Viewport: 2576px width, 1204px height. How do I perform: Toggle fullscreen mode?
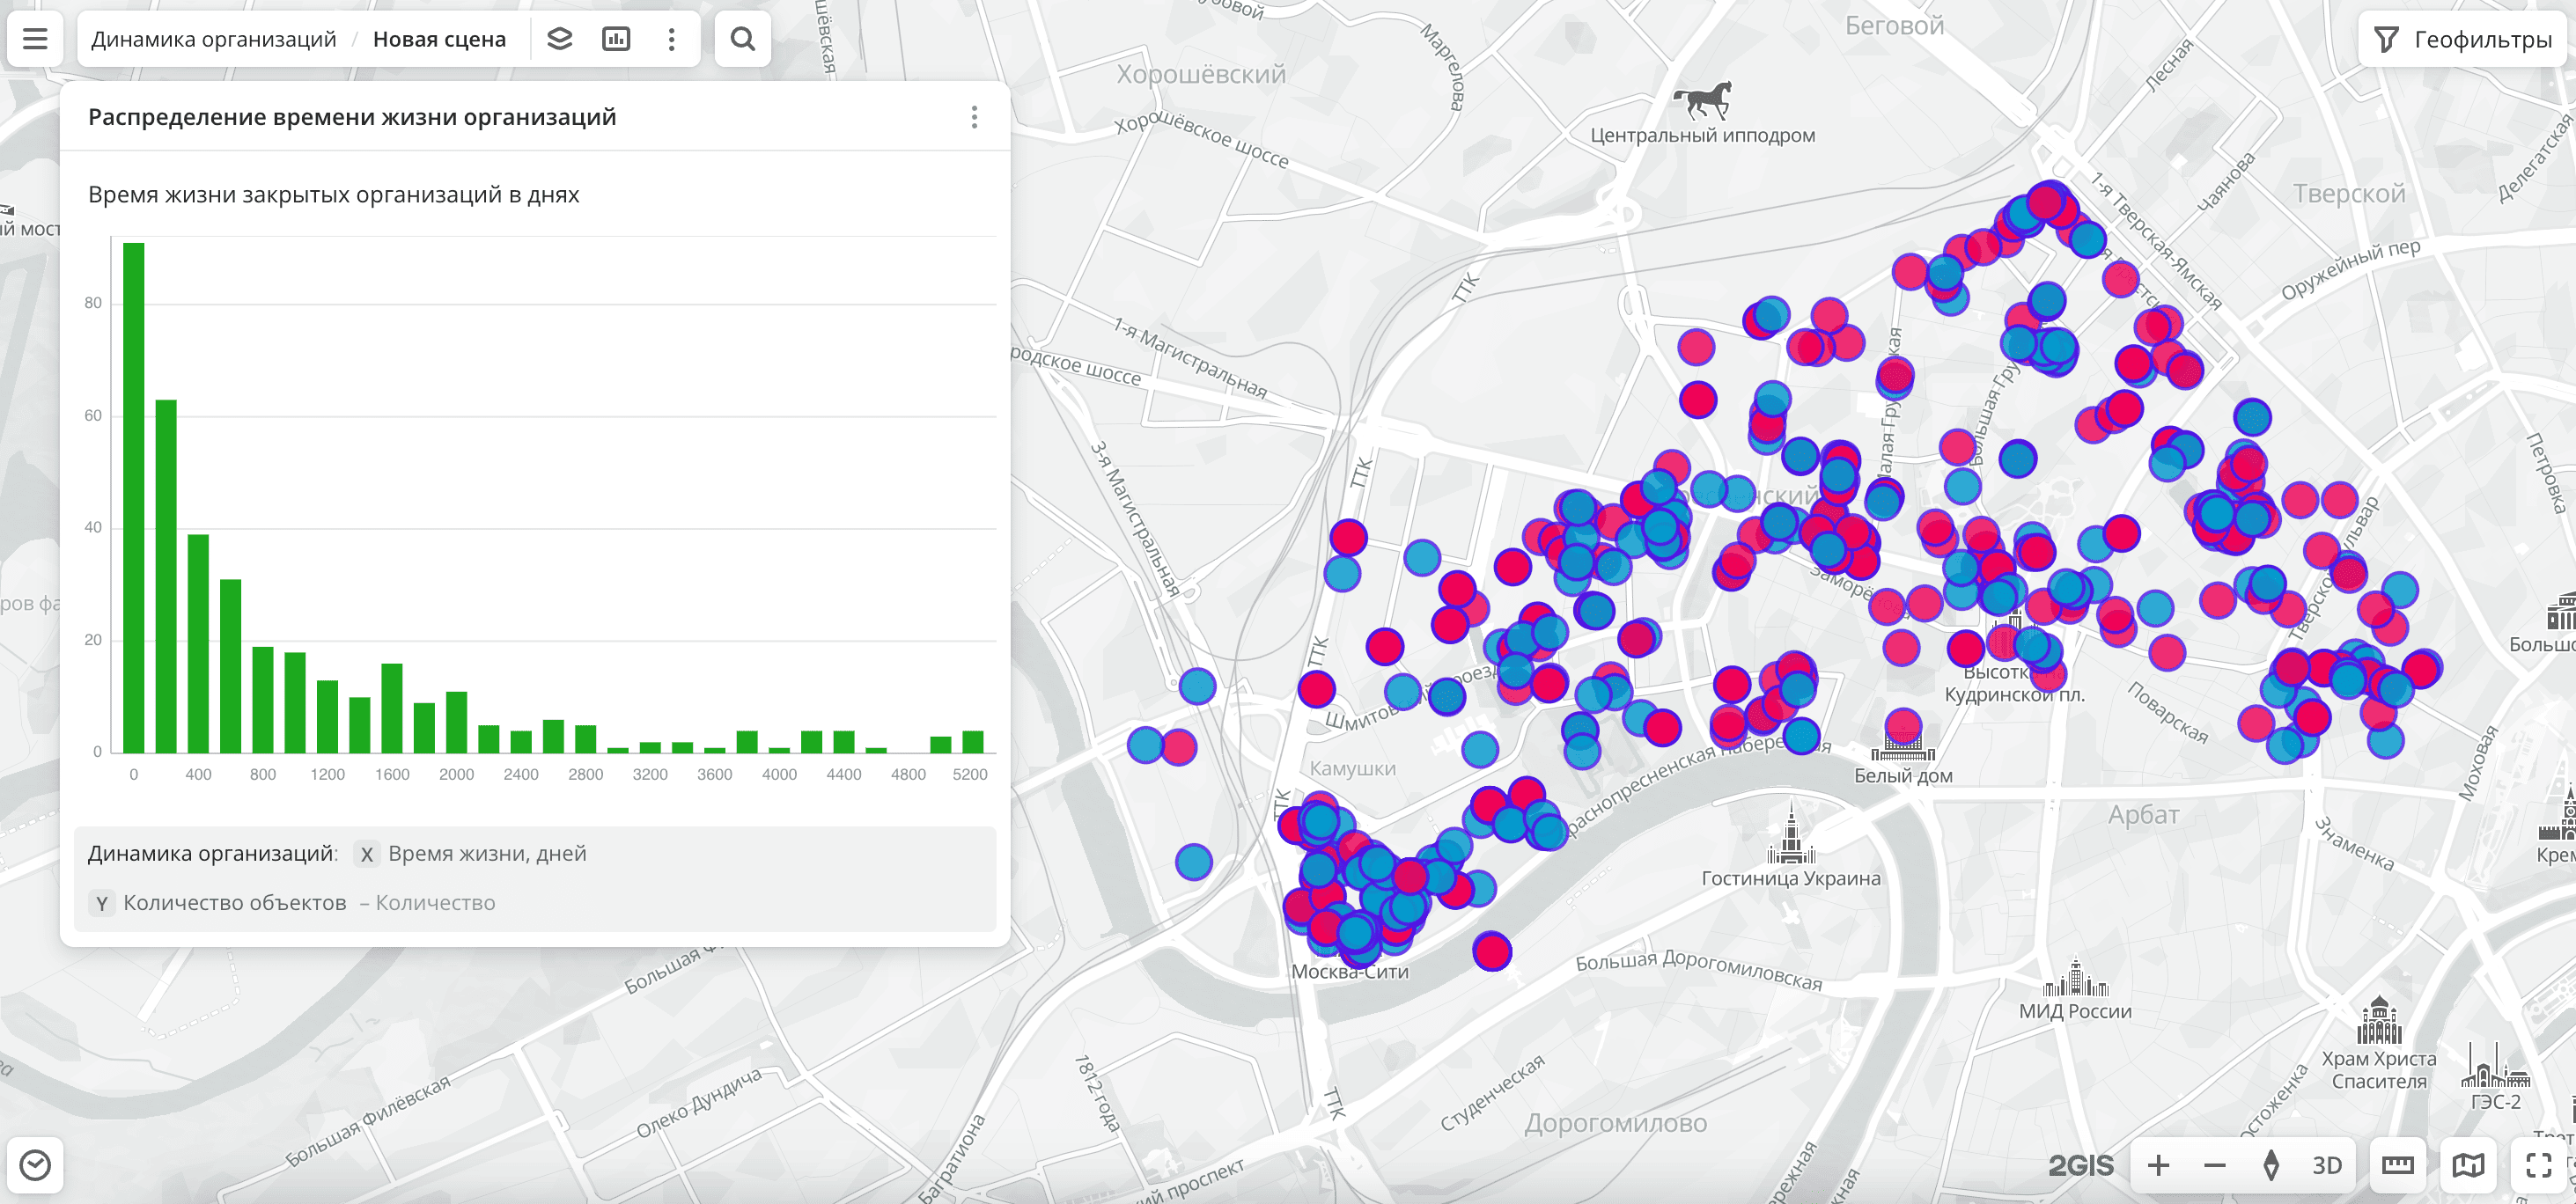tap(2538, 1165)
